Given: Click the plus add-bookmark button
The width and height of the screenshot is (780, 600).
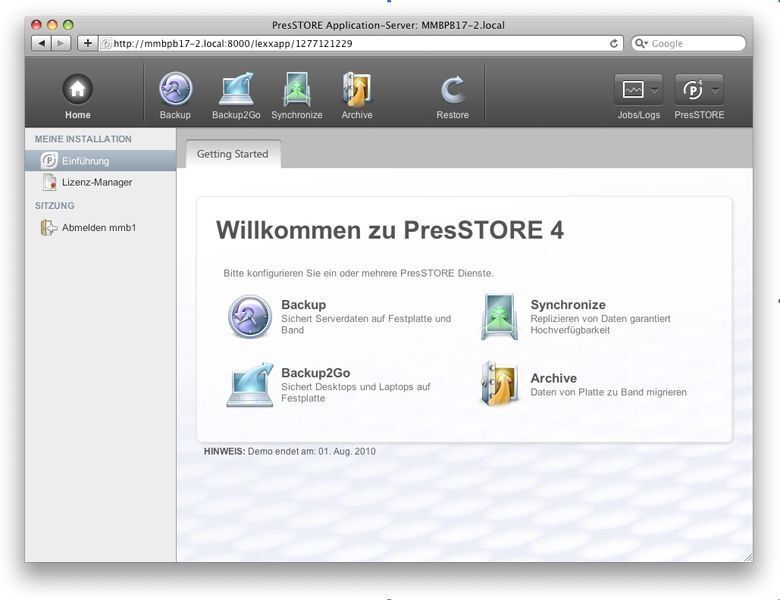Looking at the screenshot, I should [87, 43].
